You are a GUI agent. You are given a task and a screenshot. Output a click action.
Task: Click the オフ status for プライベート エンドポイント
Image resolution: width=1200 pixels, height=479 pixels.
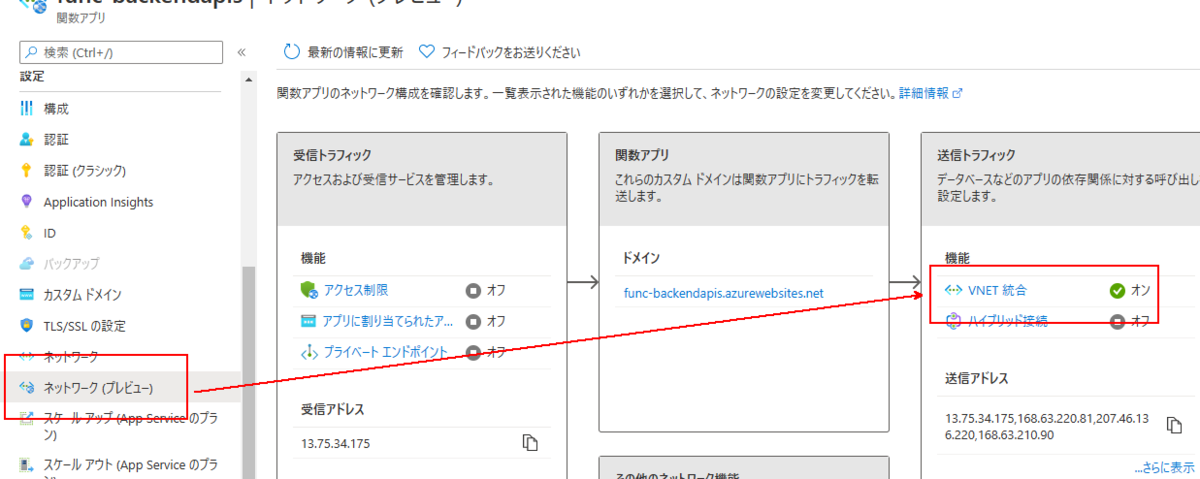pos(486,353)
